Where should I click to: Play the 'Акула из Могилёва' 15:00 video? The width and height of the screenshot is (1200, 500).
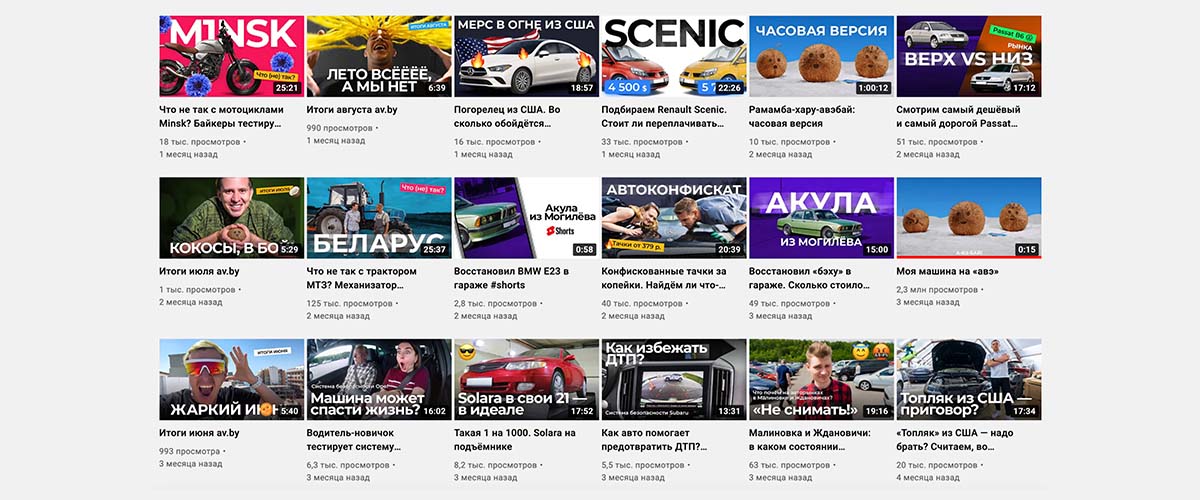click(x=821, y=218)
